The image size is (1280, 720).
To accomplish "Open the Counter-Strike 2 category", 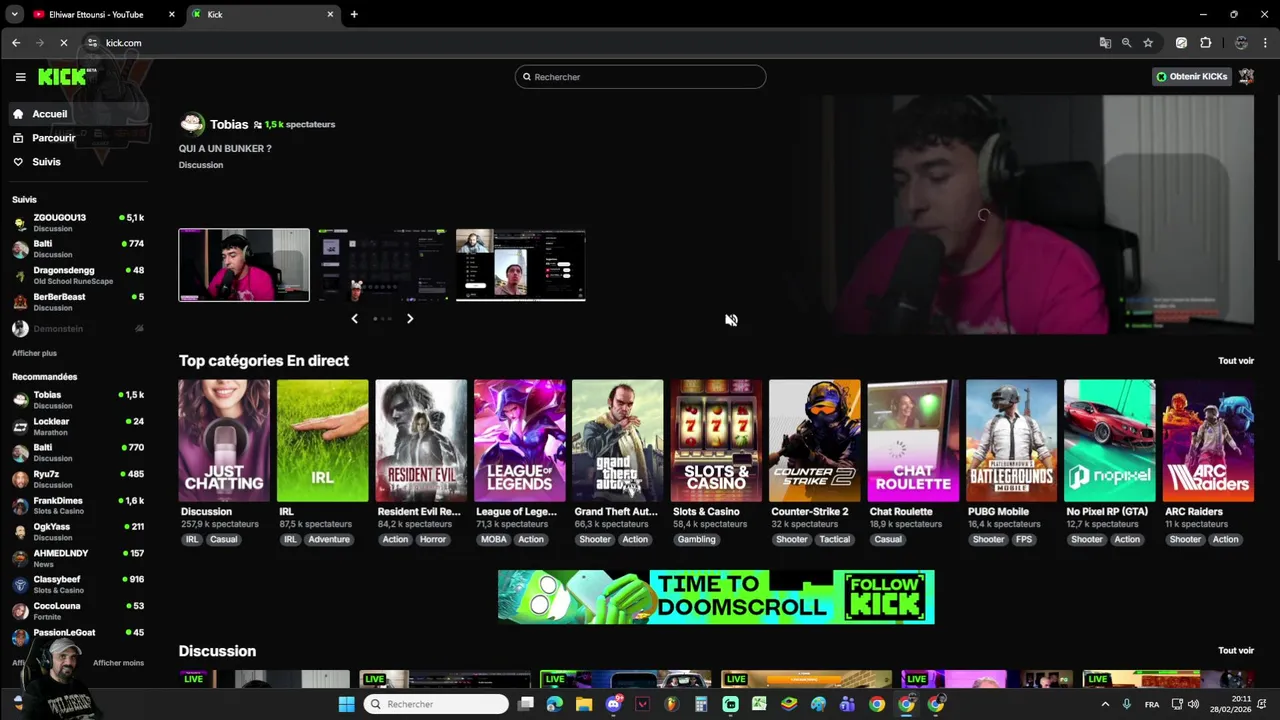I will click(814, 440).
